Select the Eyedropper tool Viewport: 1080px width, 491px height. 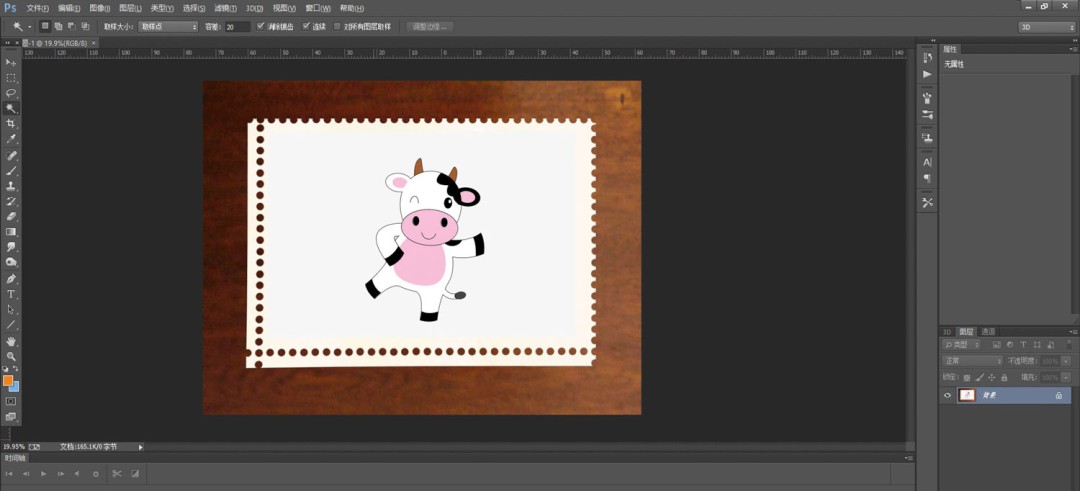pos(11,139)
